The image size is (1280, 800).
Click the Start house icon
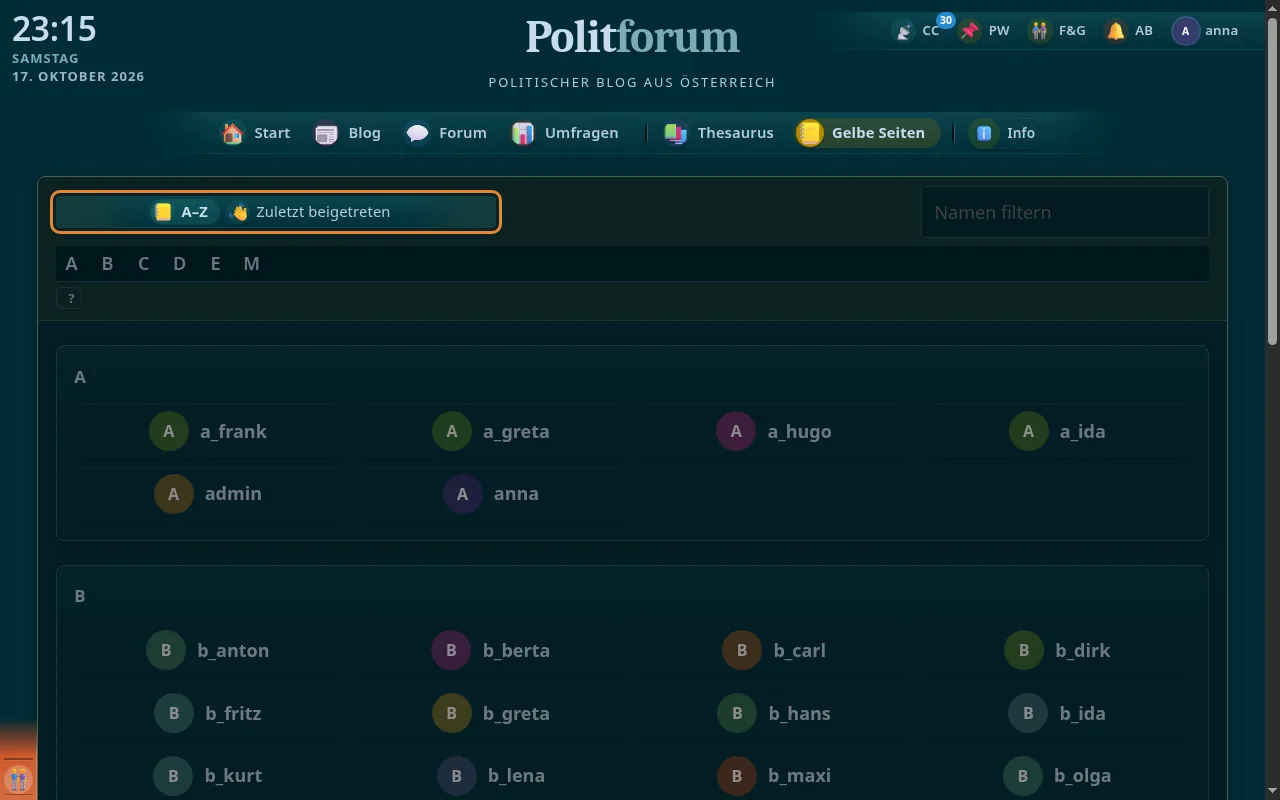(x=233, y=133)
